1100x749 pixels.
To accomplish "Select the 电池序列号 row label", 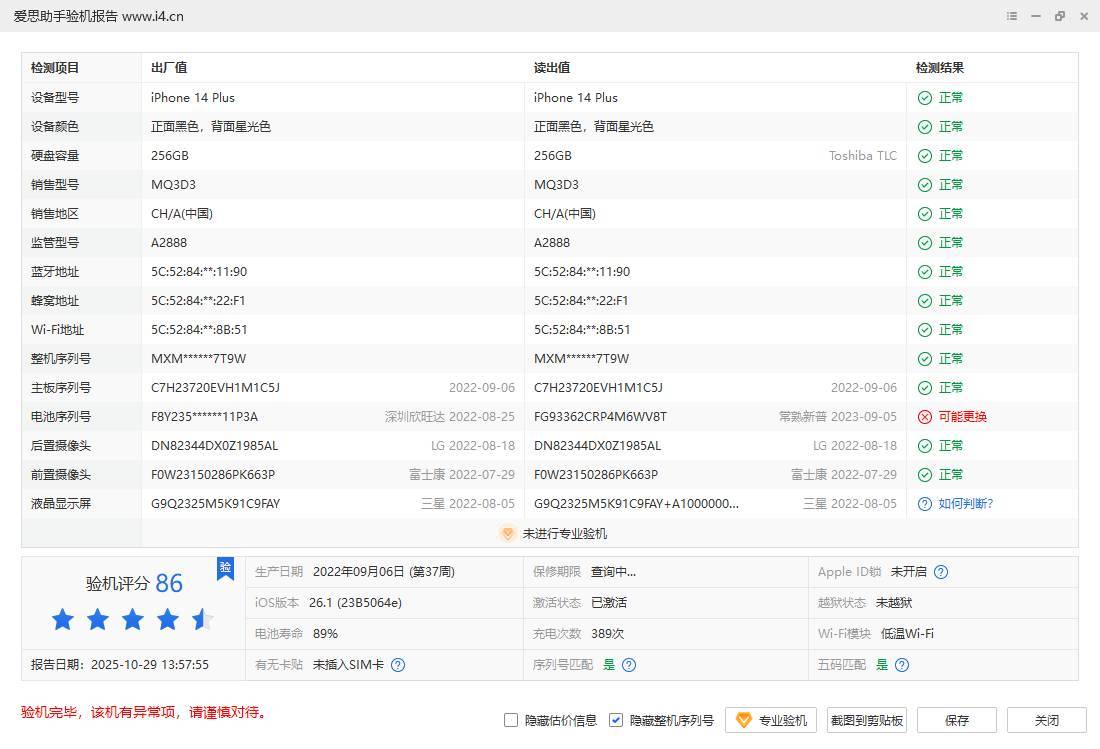I will [61, 417].
